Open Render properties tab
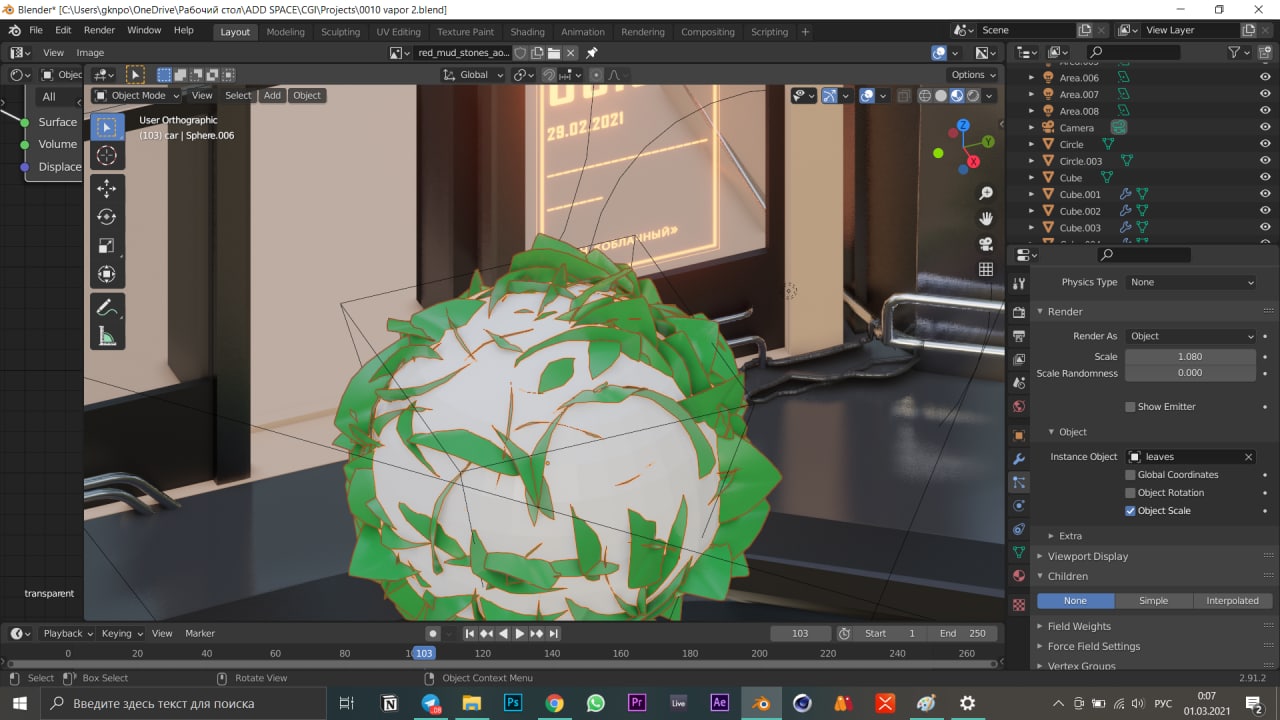Screen dimensions: 1280x720 pyautogui.click(x=1019, y=313)
